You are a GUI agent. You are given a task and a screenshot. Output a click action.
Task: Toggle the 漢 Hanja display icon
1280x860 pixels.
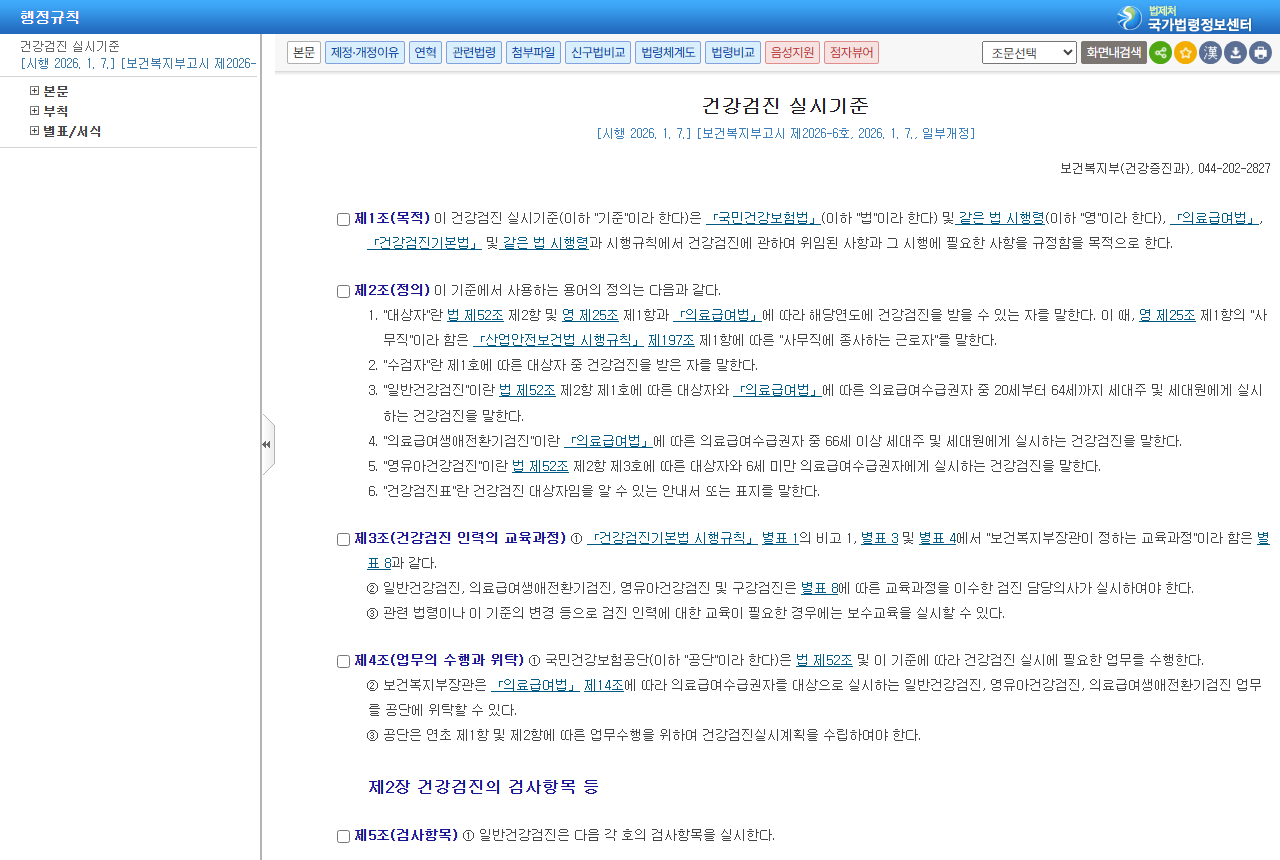click(x=1210, y=53)
